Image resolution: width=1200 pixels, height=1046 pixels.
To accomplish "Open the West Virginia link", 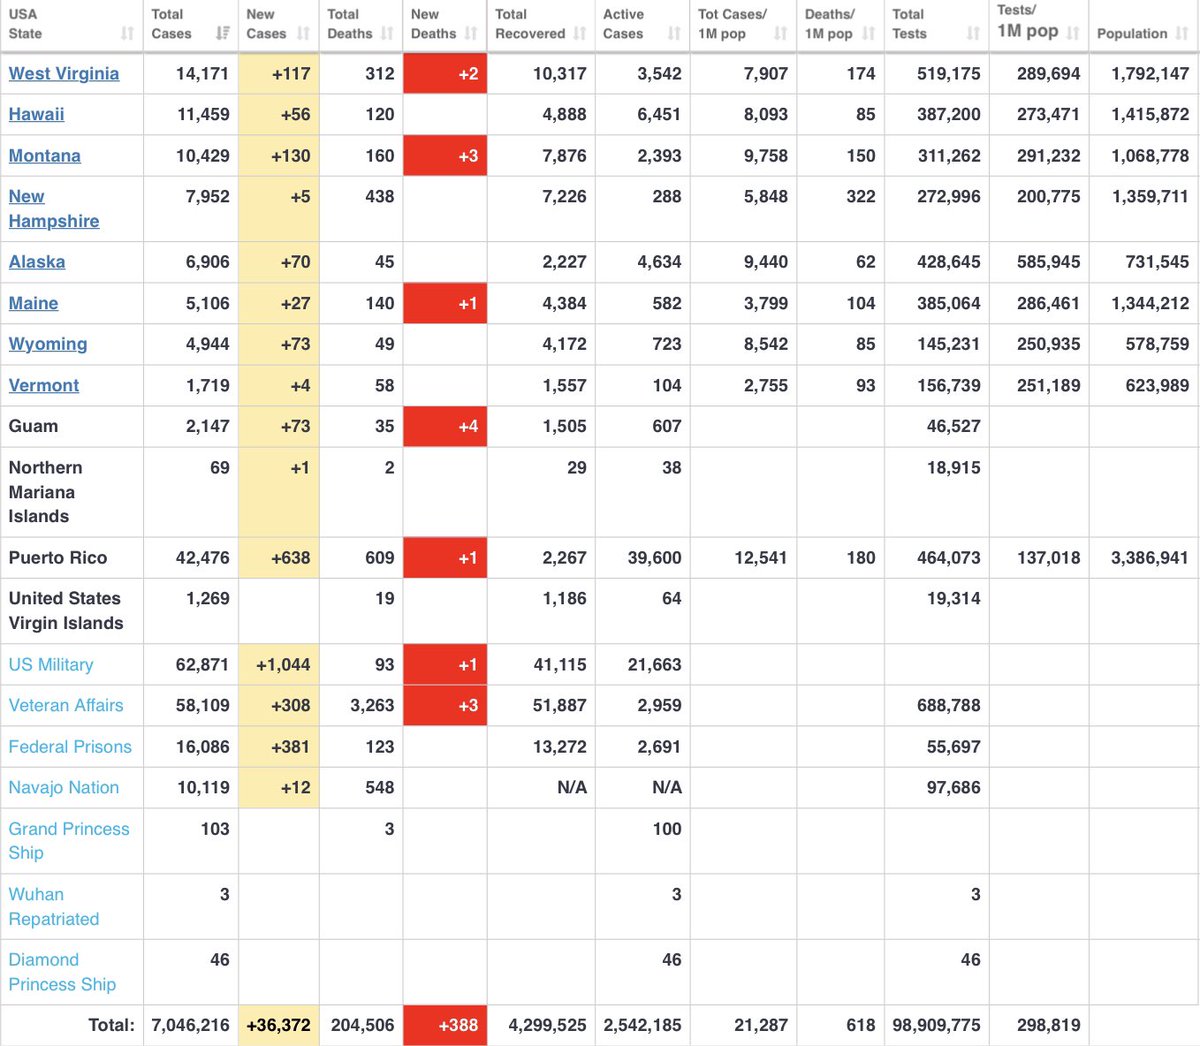I will pyautogui.click(x=64, y=73).
